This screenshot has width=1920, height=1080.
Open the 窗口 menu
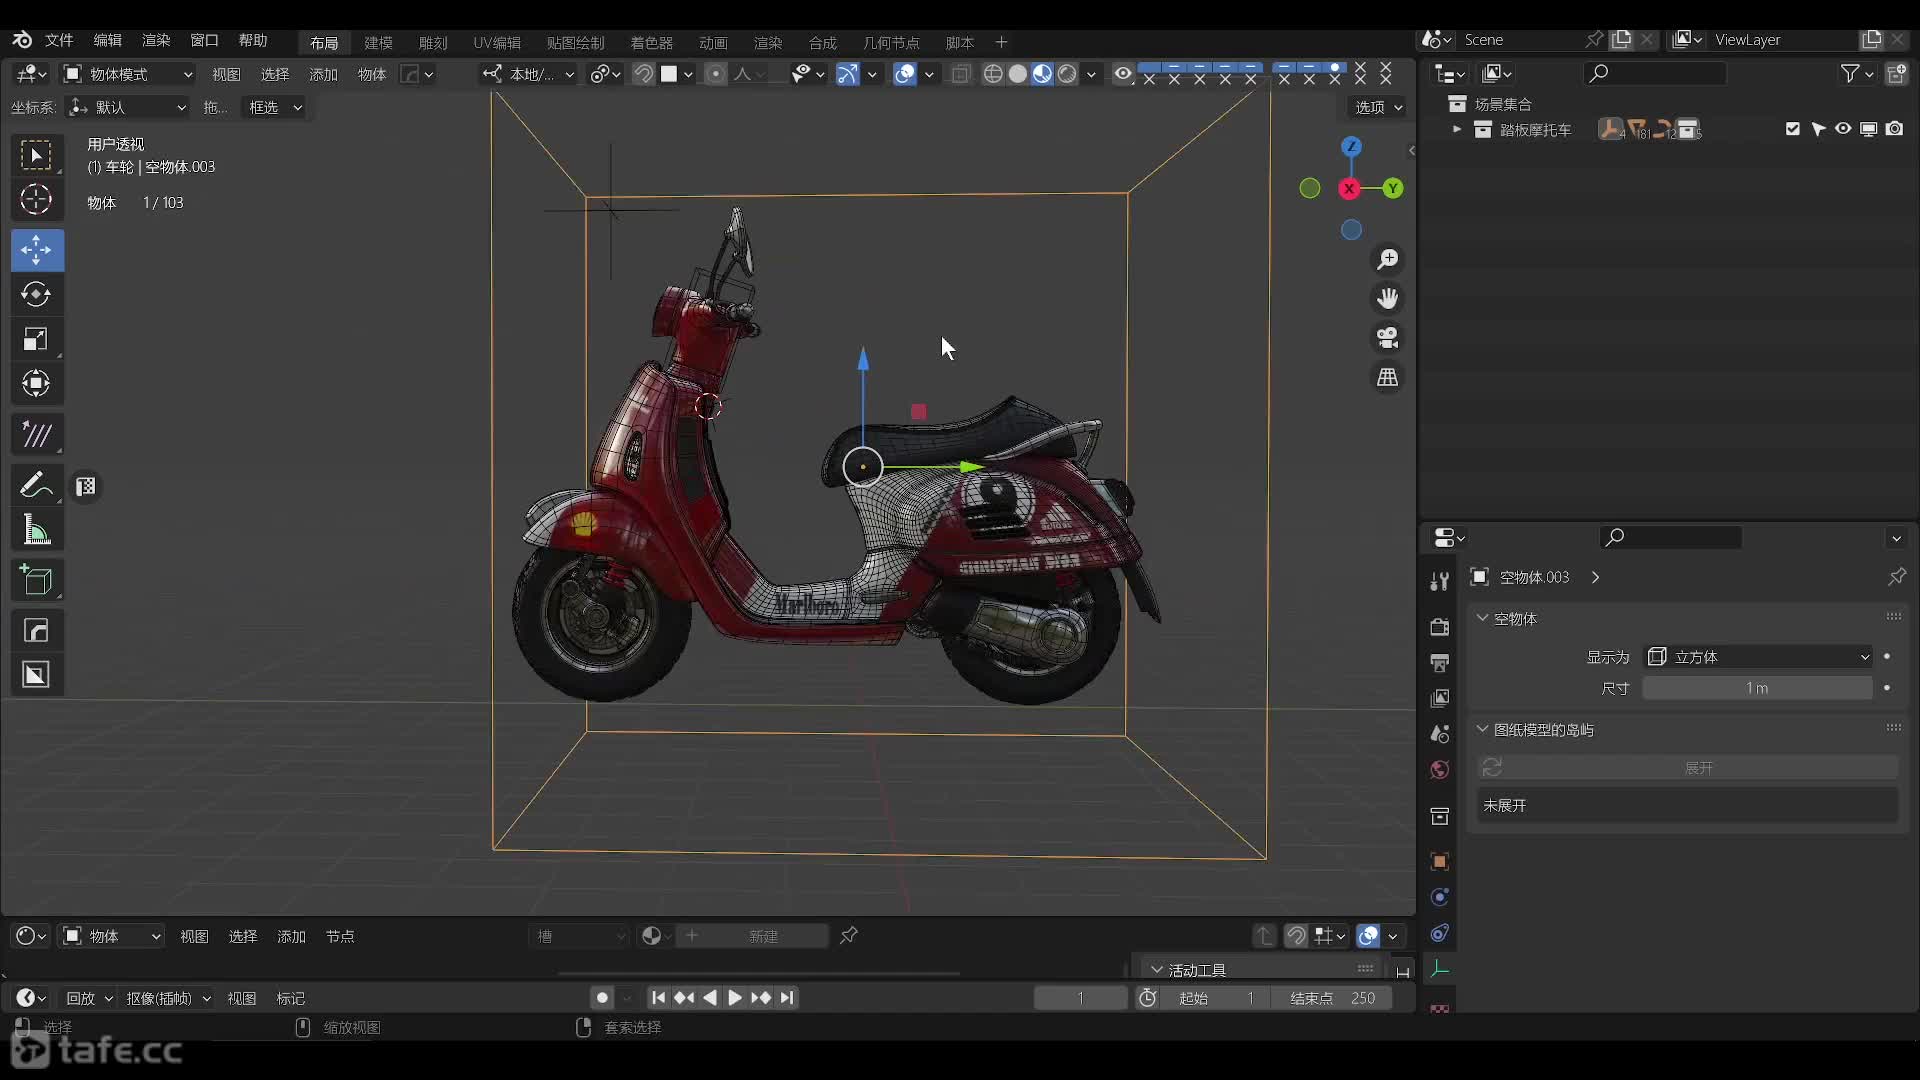204,40
